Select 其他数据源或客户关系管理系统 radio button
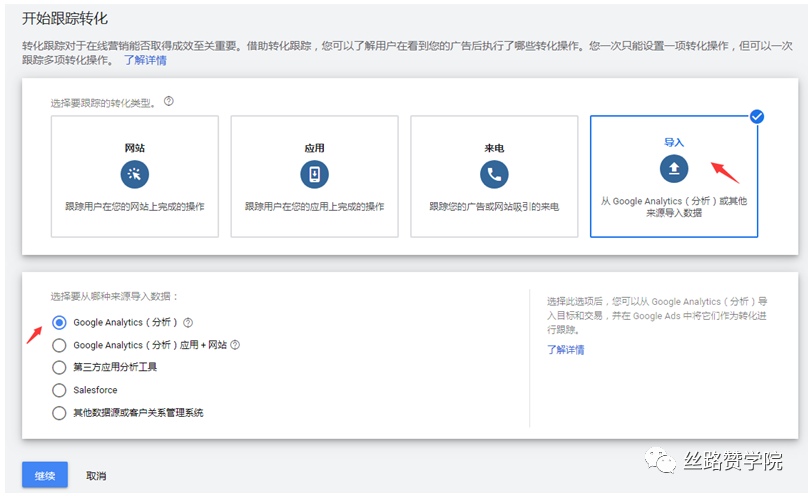 [59, 413]
